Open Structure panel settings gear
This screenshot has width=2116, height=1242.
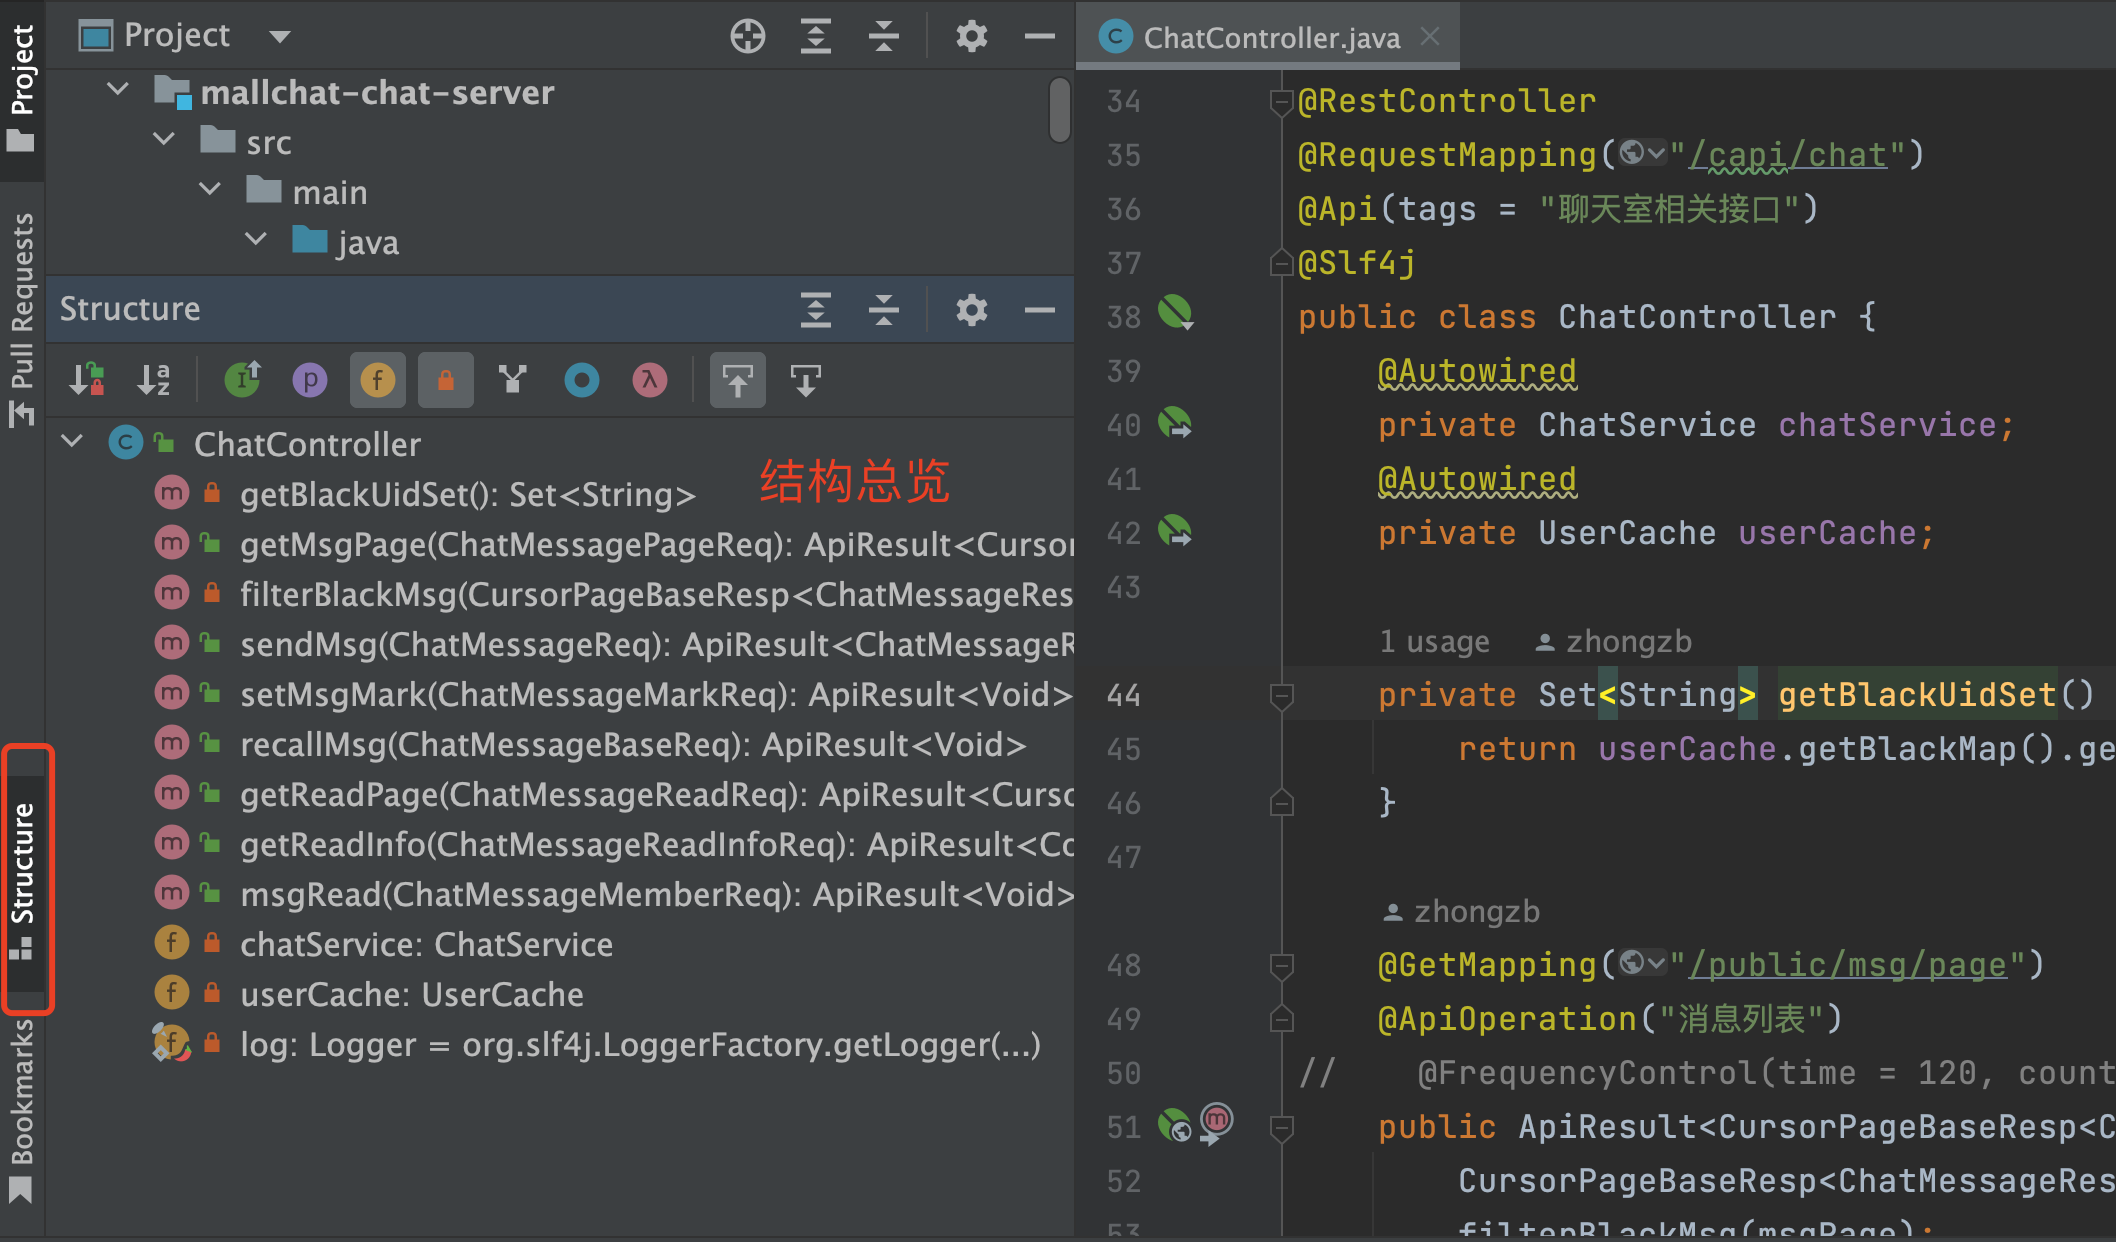971,310
